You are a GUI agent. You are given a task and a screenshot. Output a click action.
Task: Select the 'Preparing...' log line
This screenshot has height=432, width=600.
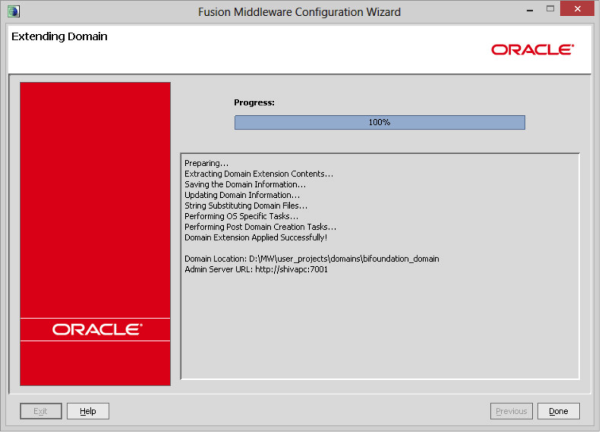click(207, 163)
